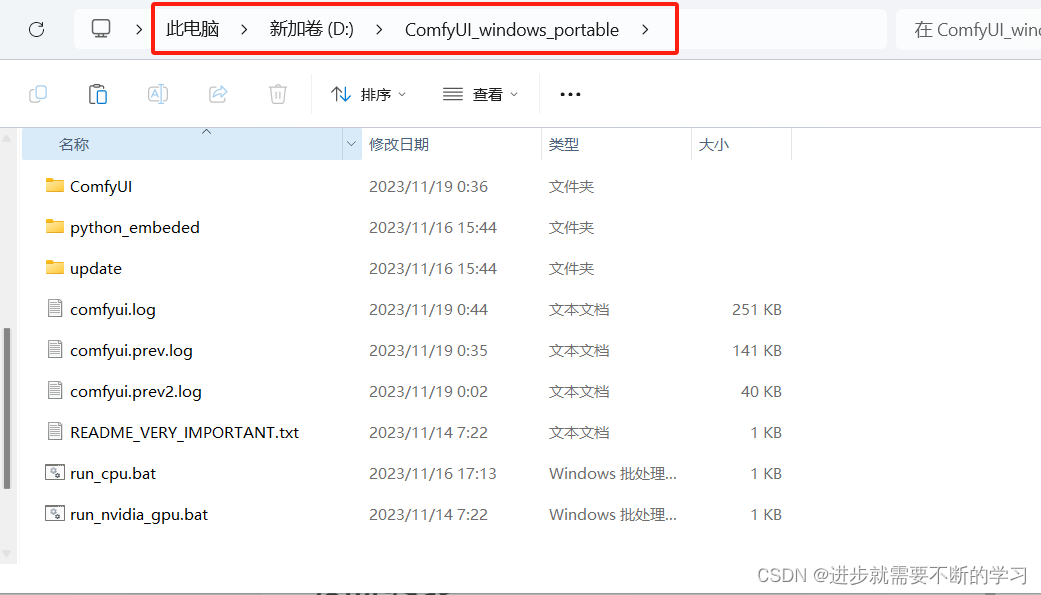Click the computer monitor icon in address bar
Screen dimensions: 1041x595
[101, 29]
